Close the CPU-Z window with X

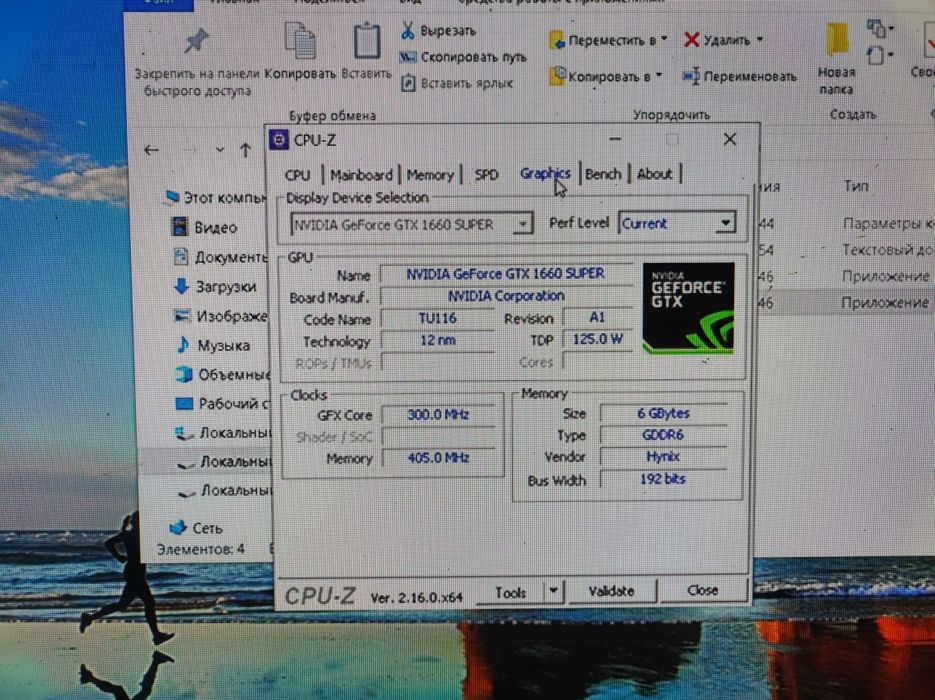click(729, 140)
